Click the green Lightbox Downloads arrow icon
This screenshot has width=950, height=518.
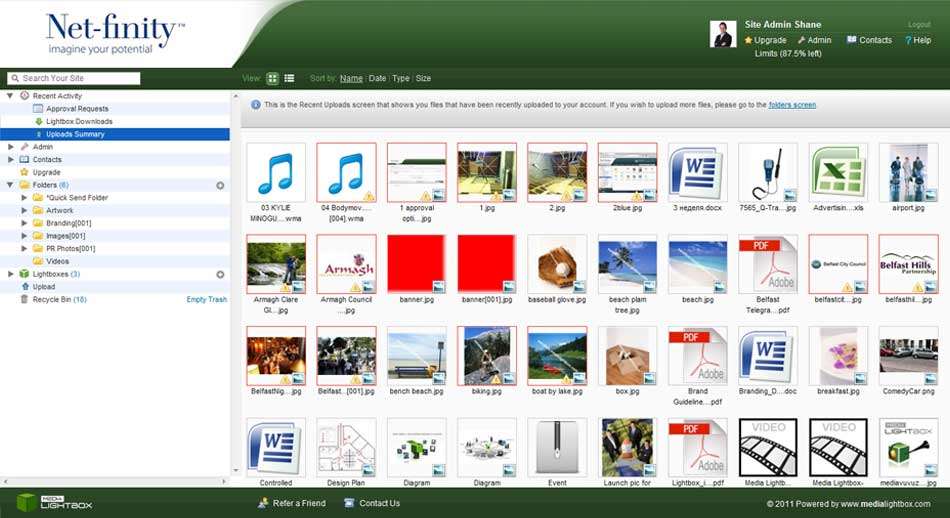click(38, 121)
